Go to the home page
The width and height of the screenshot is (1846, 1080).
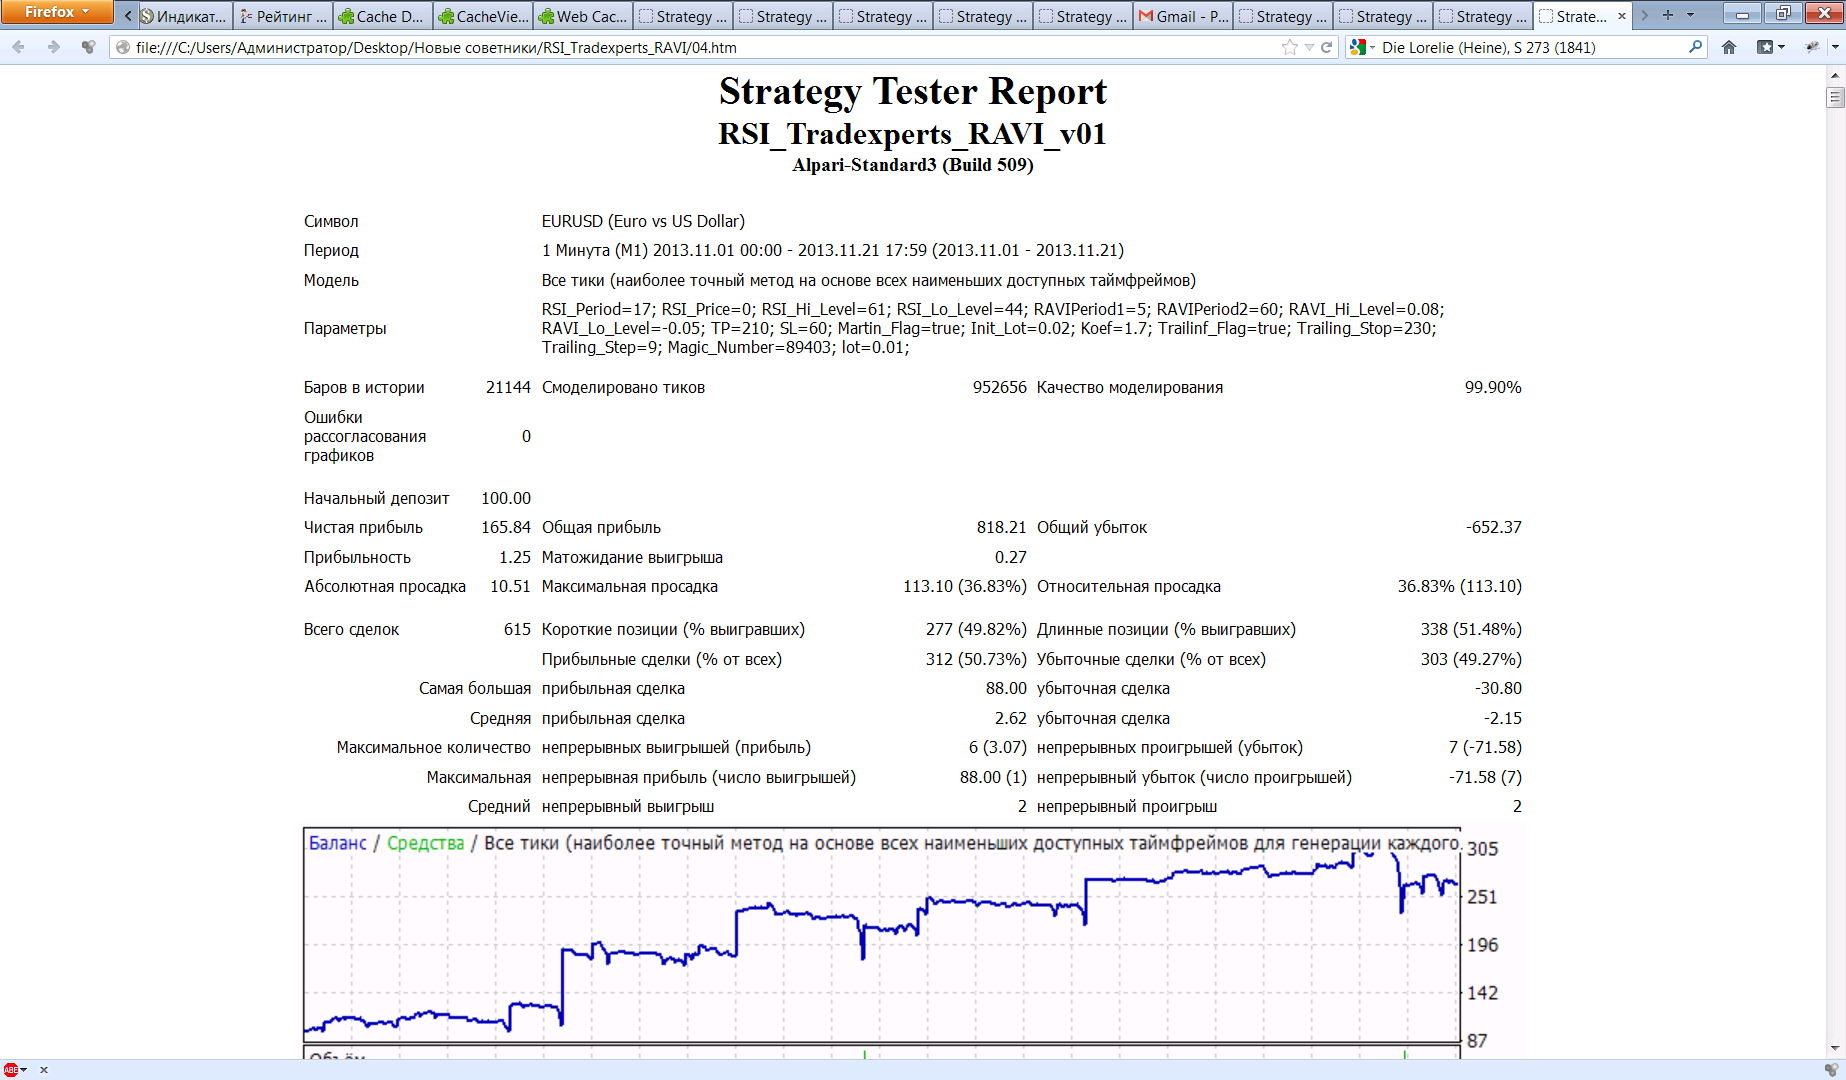coord(1729,47)
